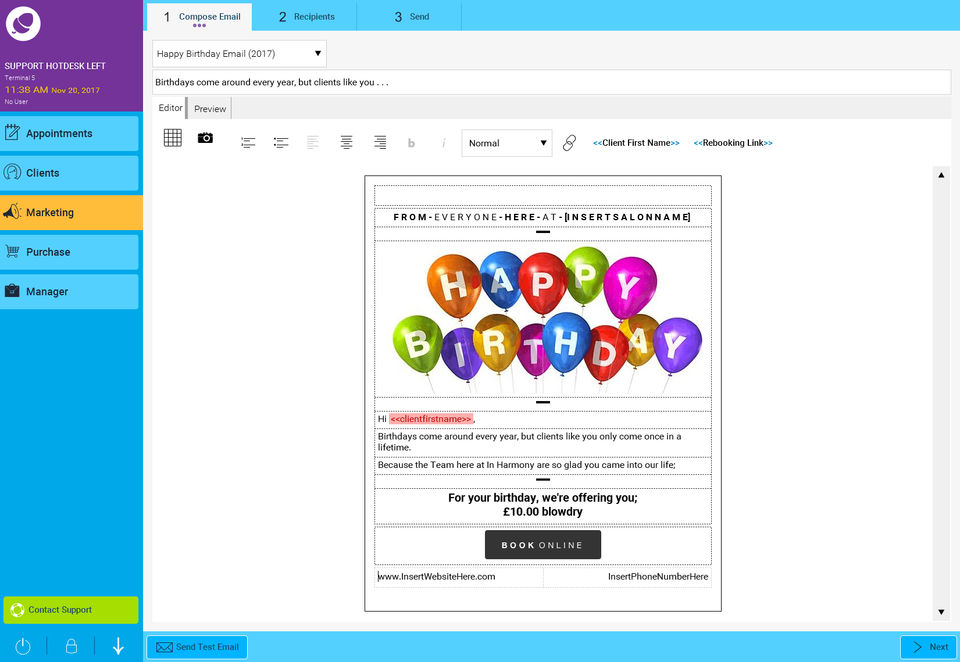This screenshot has width=960, height=662.
Task: Click the £10.00 blowdry offer text
Action: coord(542,512)
